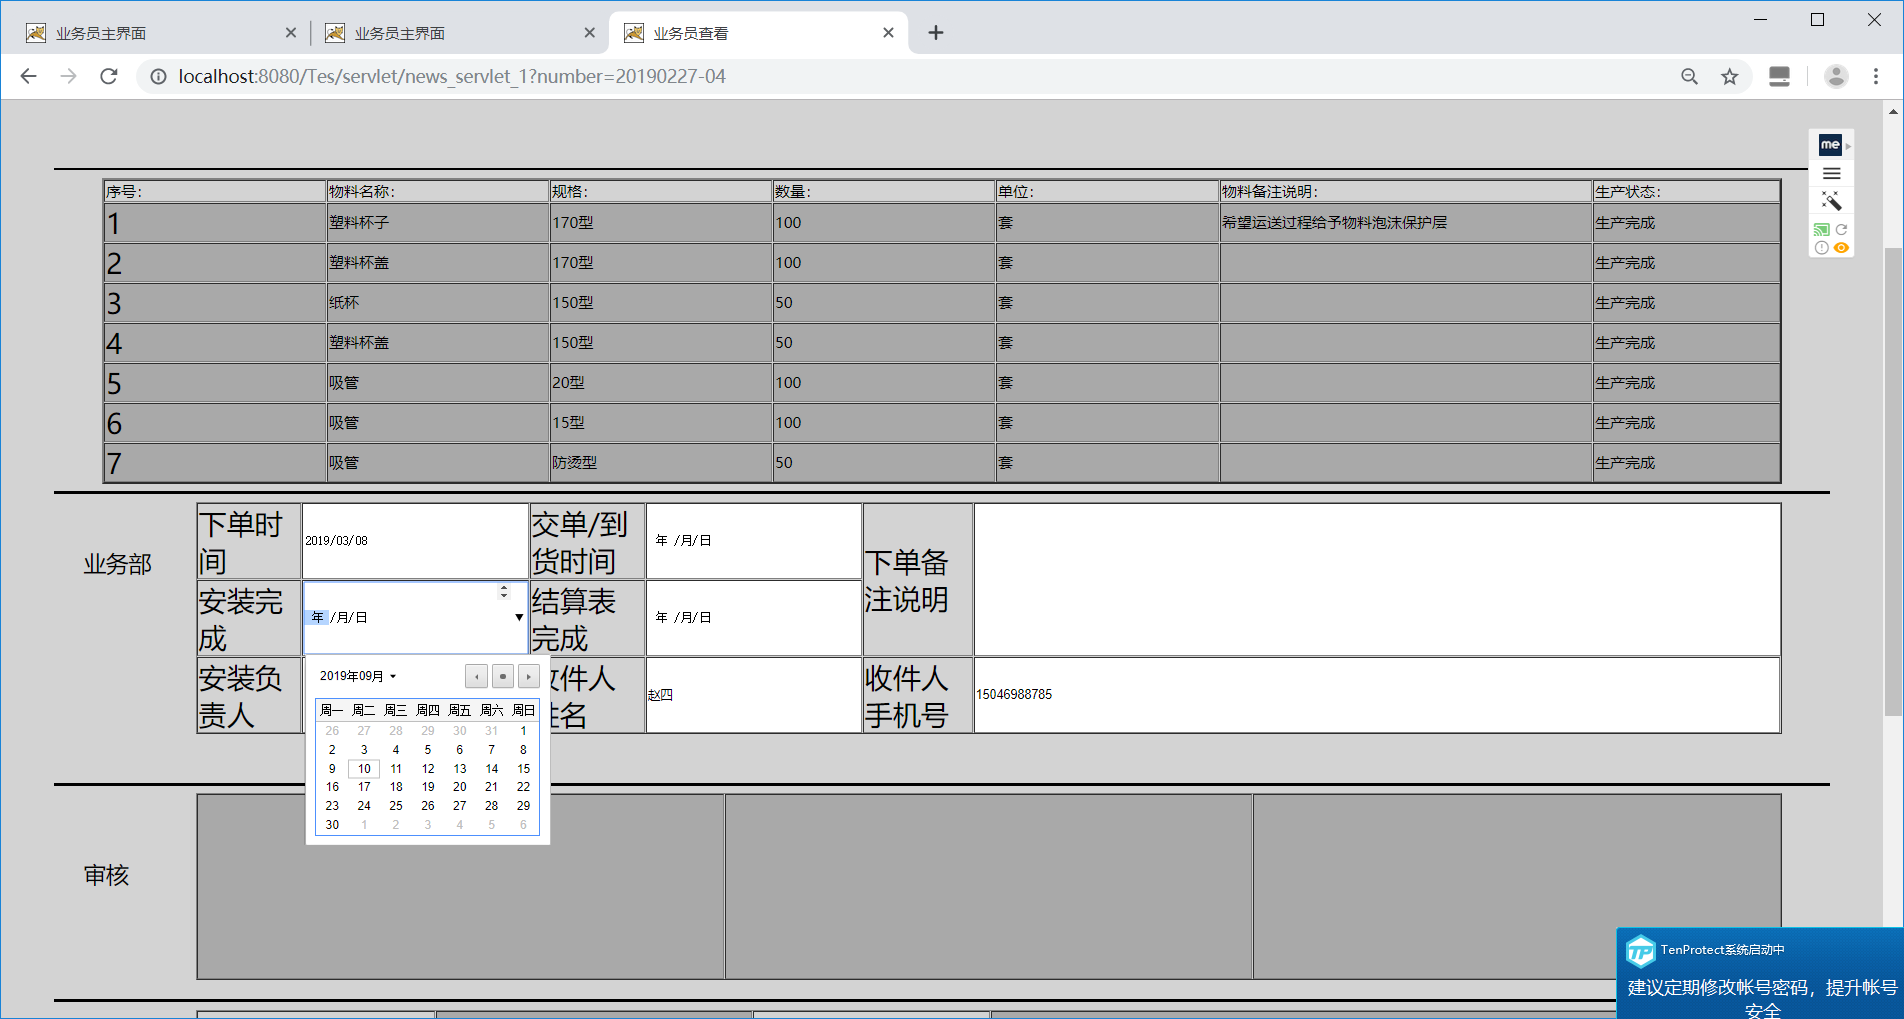Viewport: 1904px width, 1019px height.
Task: Open the hamburger menu in side toolbar
Action: tap(1831, 174)
